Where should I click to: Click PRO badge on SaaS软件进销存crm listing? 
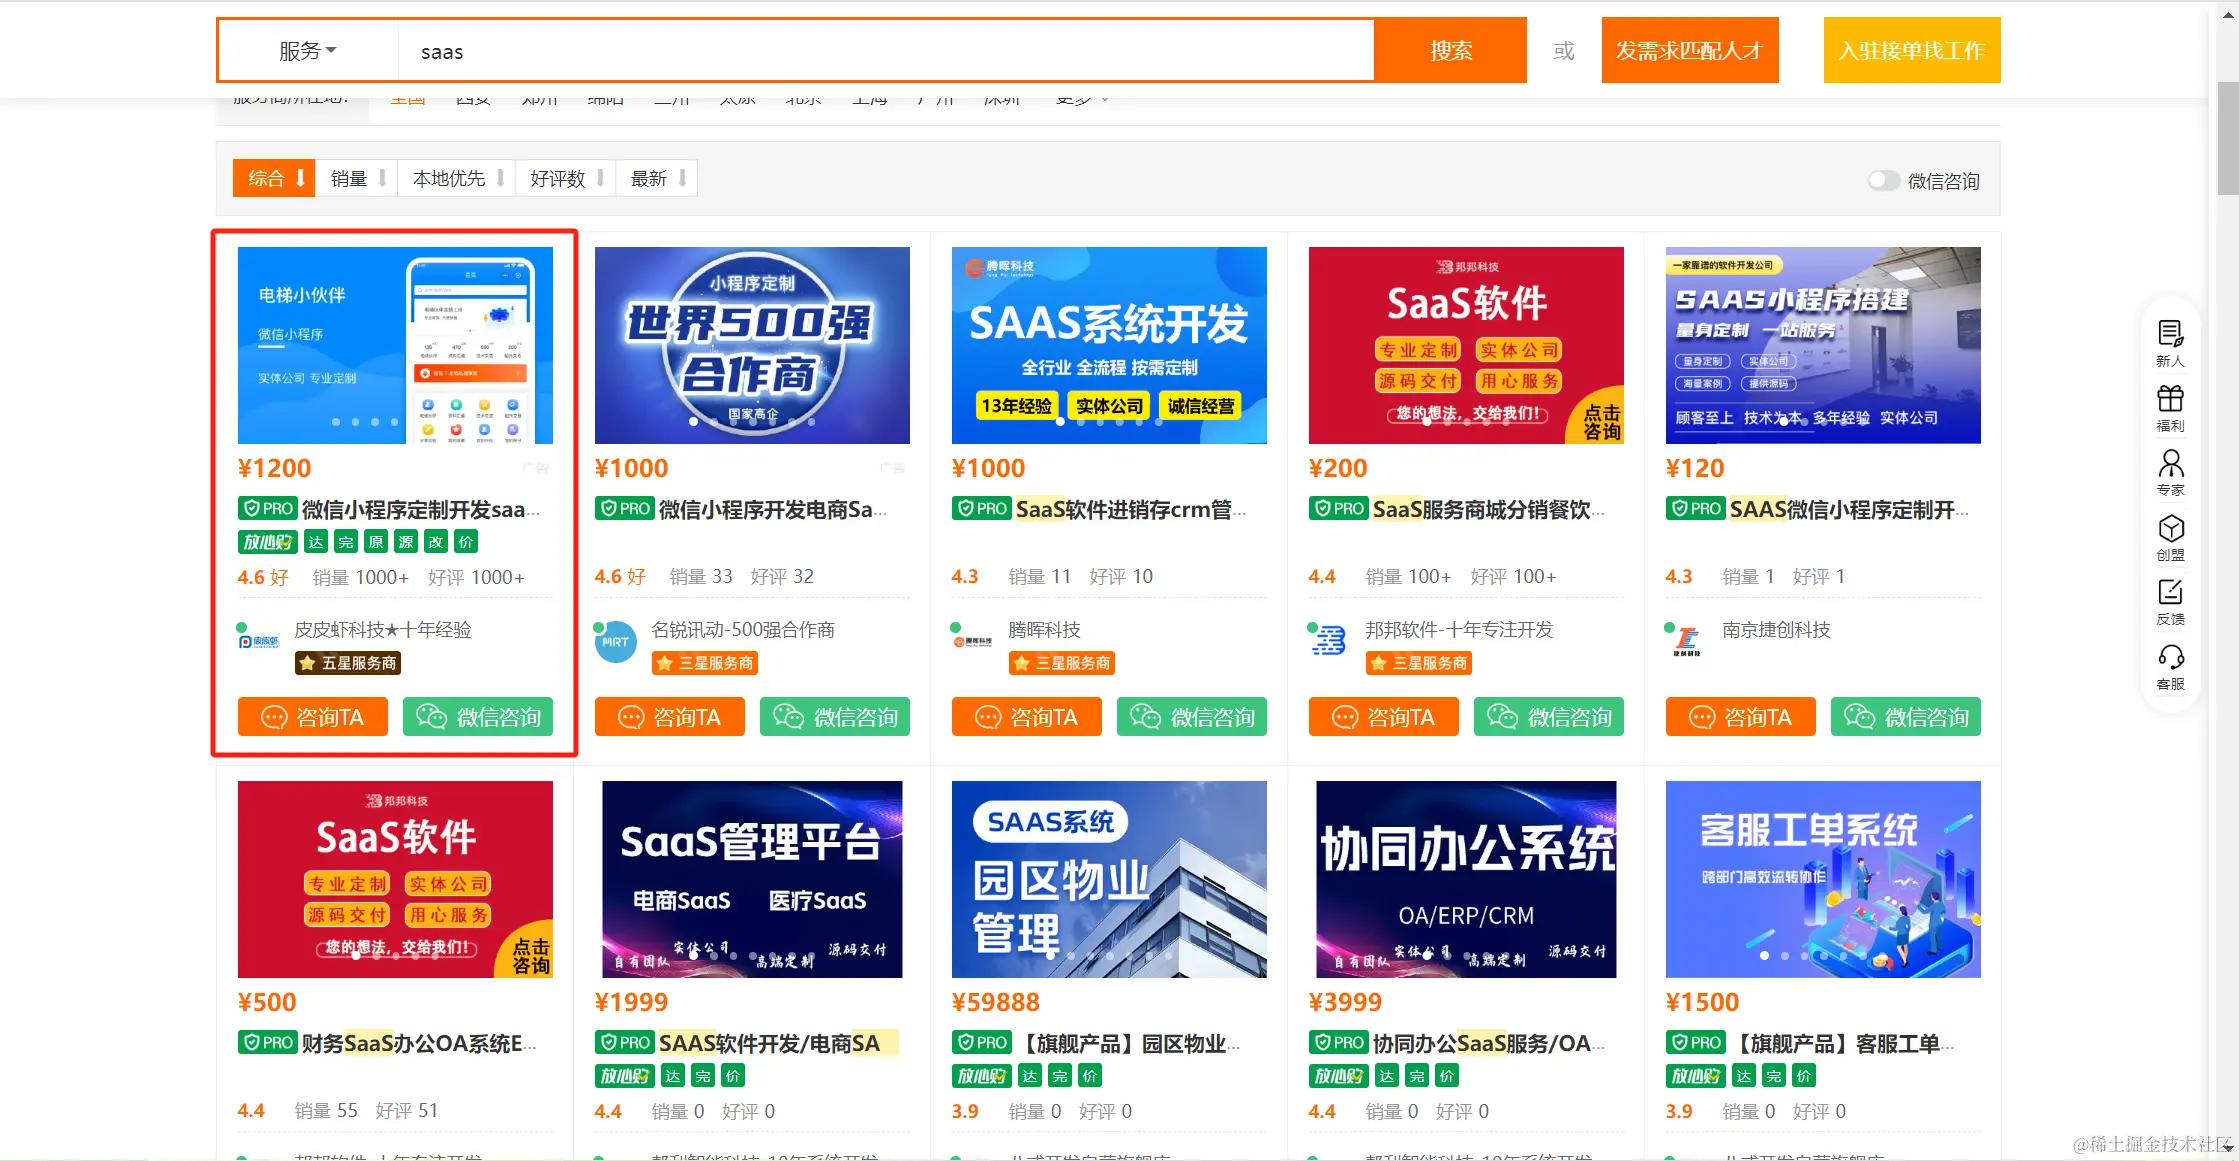point(981,509)
